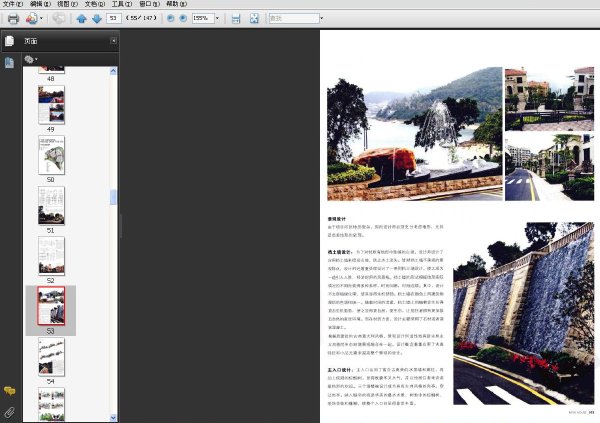This screenshot has width=600, height=423.
Task: Open the Attachments paperclip icon
Action: point(10,412)
